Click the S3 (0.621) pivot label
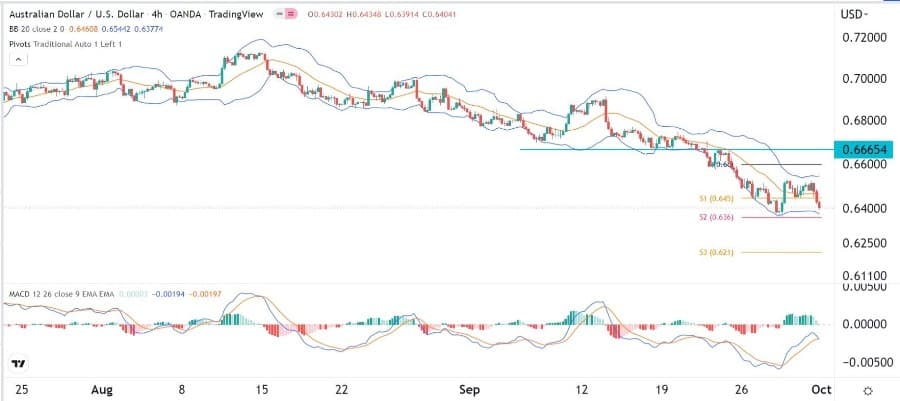The width and height of the screenshot is (900, 401). click(716, 252)
